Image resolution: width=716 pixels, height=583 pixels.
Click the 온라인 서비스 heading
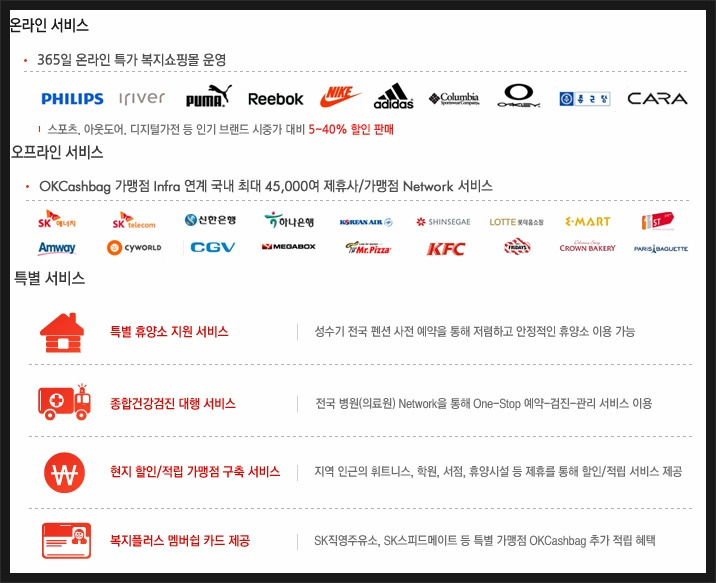(49, 25)
